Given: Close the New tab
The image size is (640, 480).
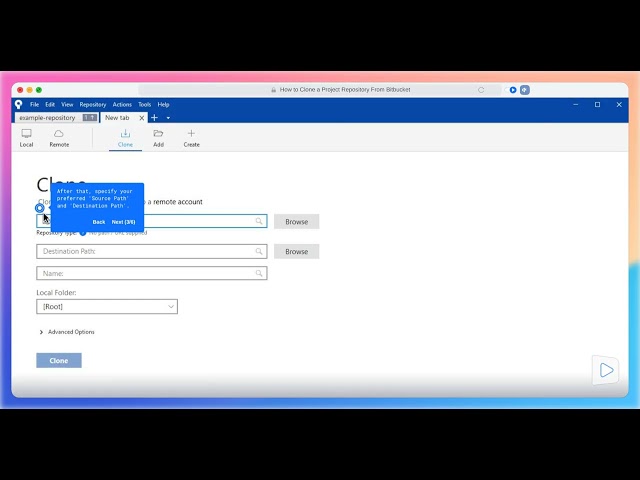Looking at the screenshot, I should coord(142,118).
